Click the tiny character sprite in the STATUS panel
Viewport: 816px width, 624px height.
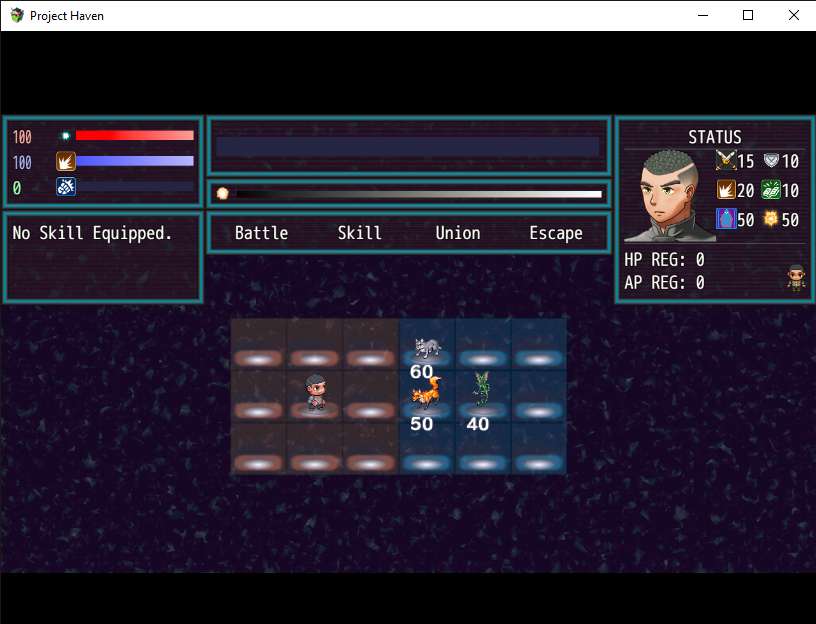[x=795, y=277]
